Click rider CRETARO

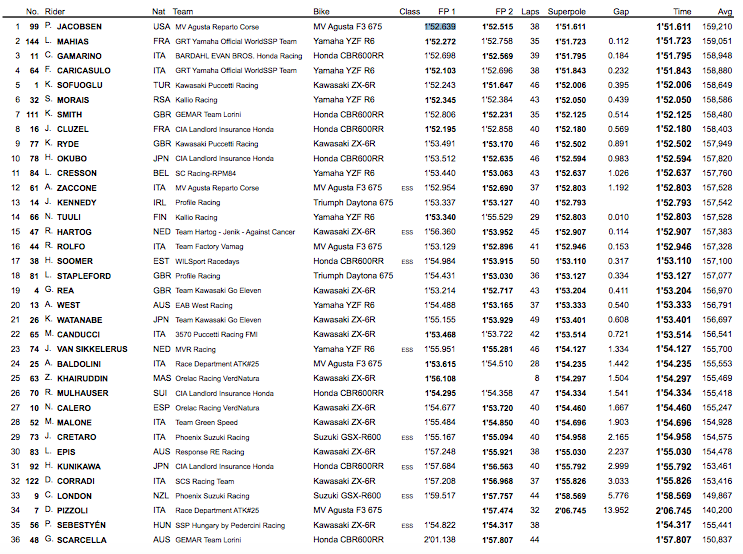[76, 438]
